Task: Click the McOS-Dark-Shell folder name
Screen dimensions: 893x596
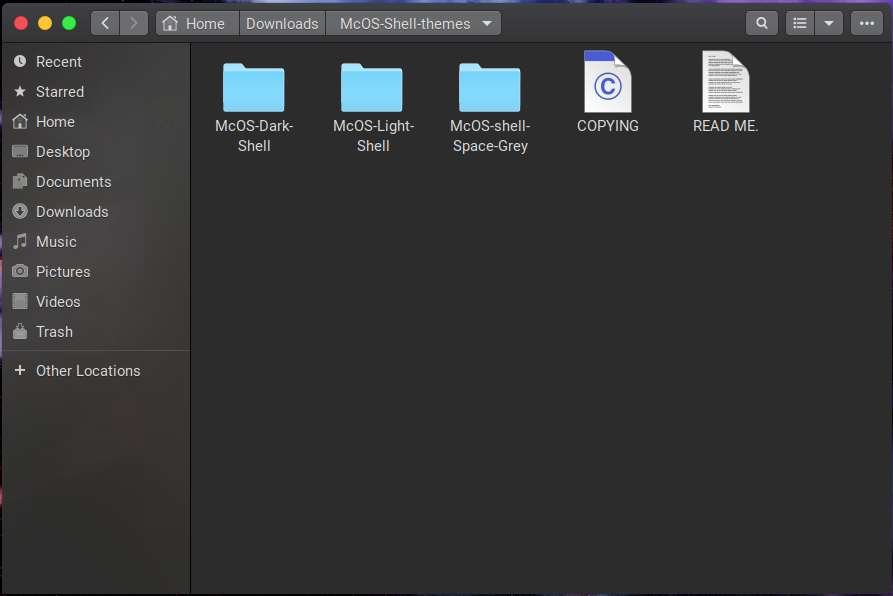Action: 254,136
